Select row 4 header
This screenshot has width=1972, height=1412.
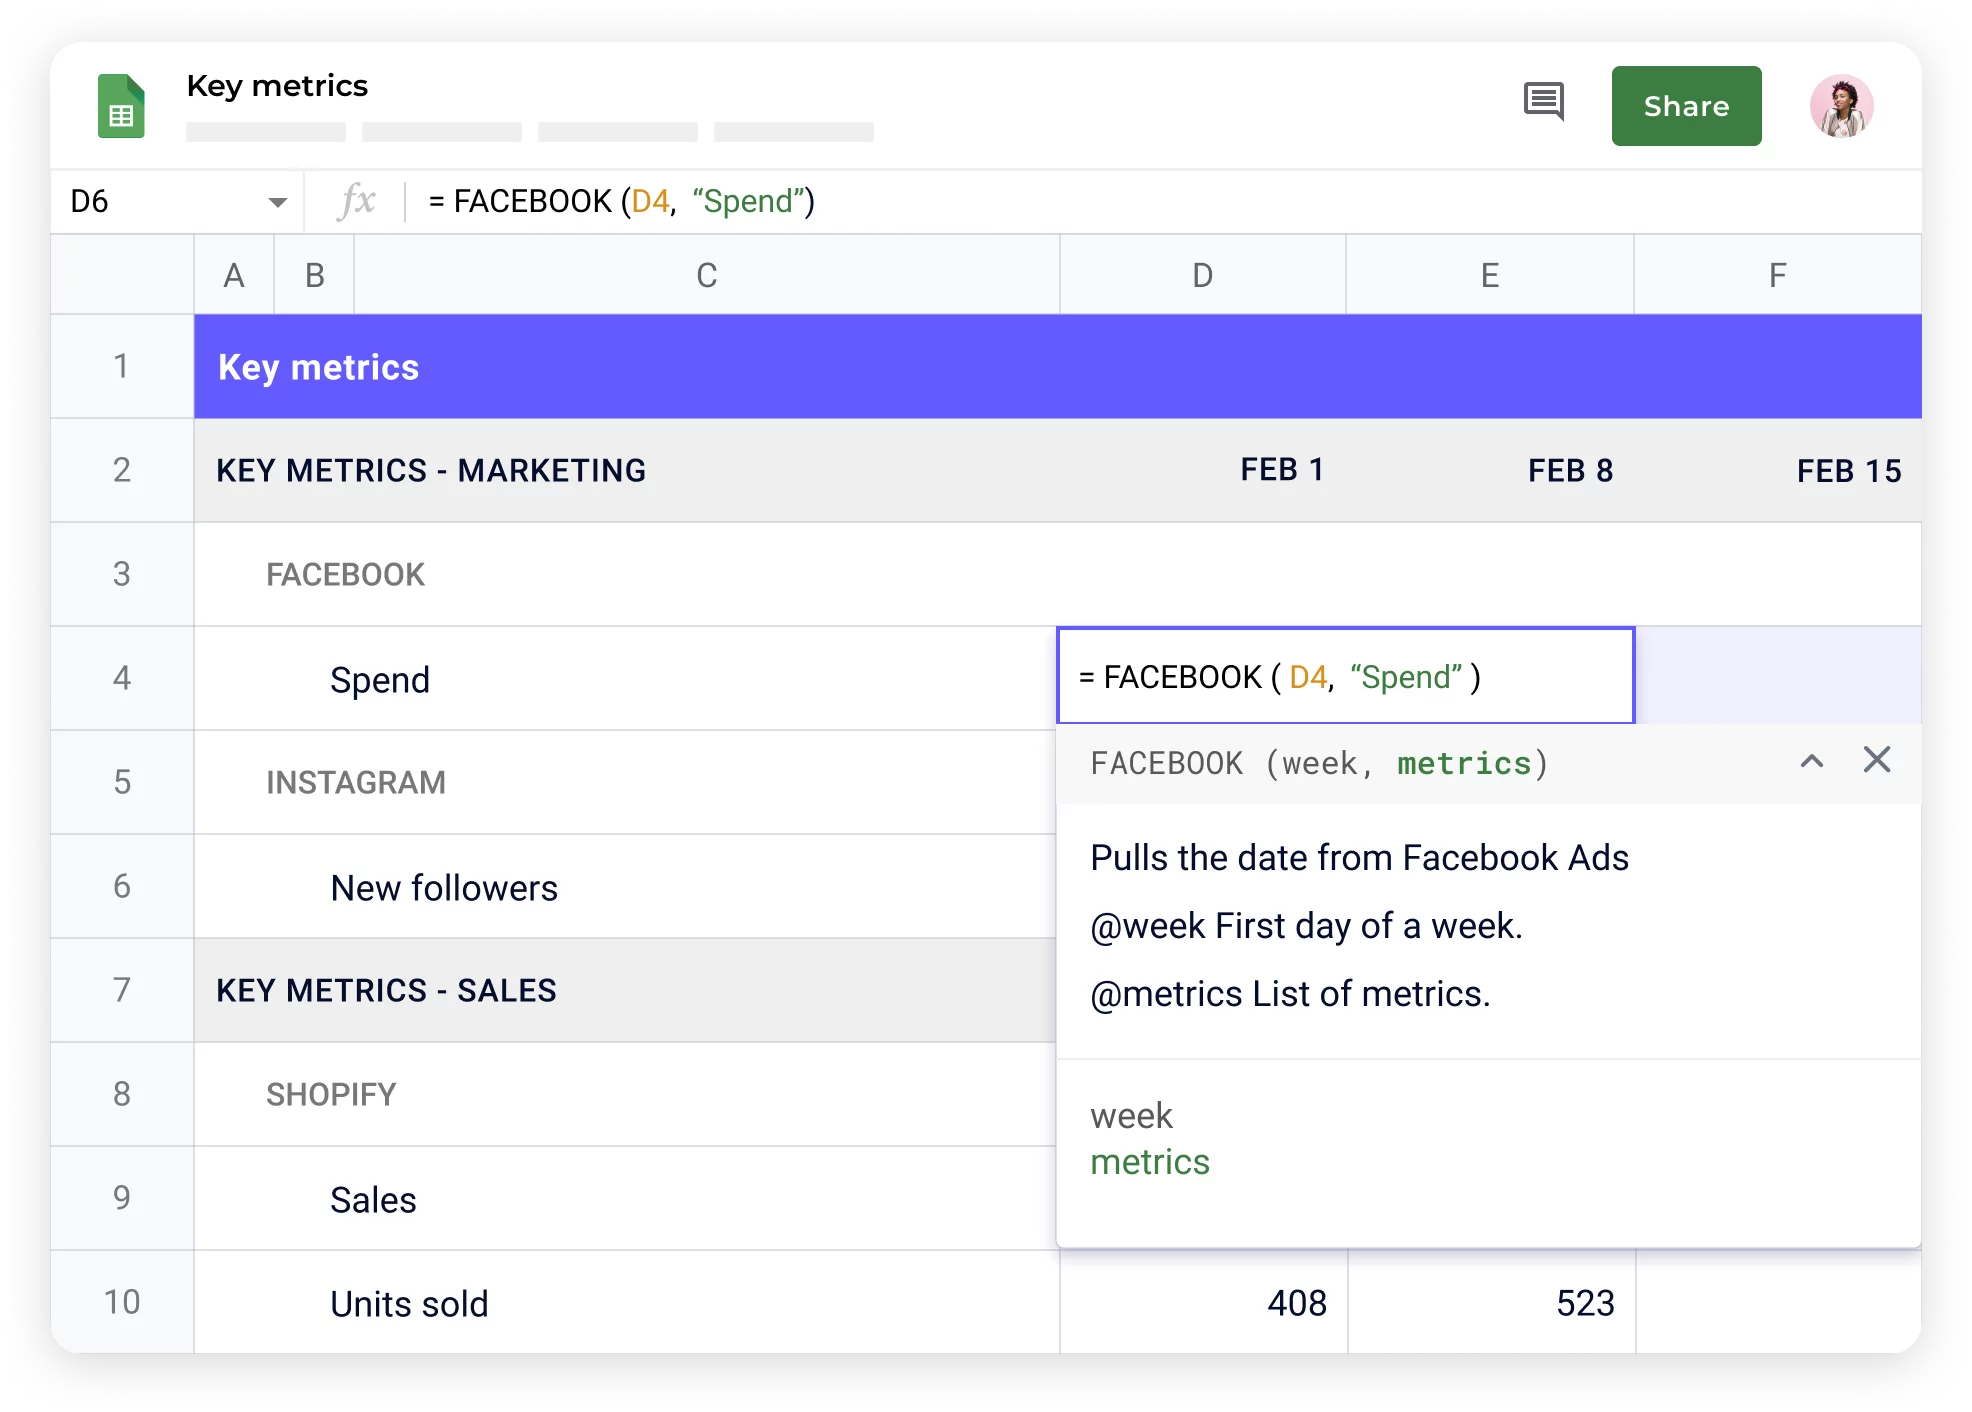[x=122, y=678]
